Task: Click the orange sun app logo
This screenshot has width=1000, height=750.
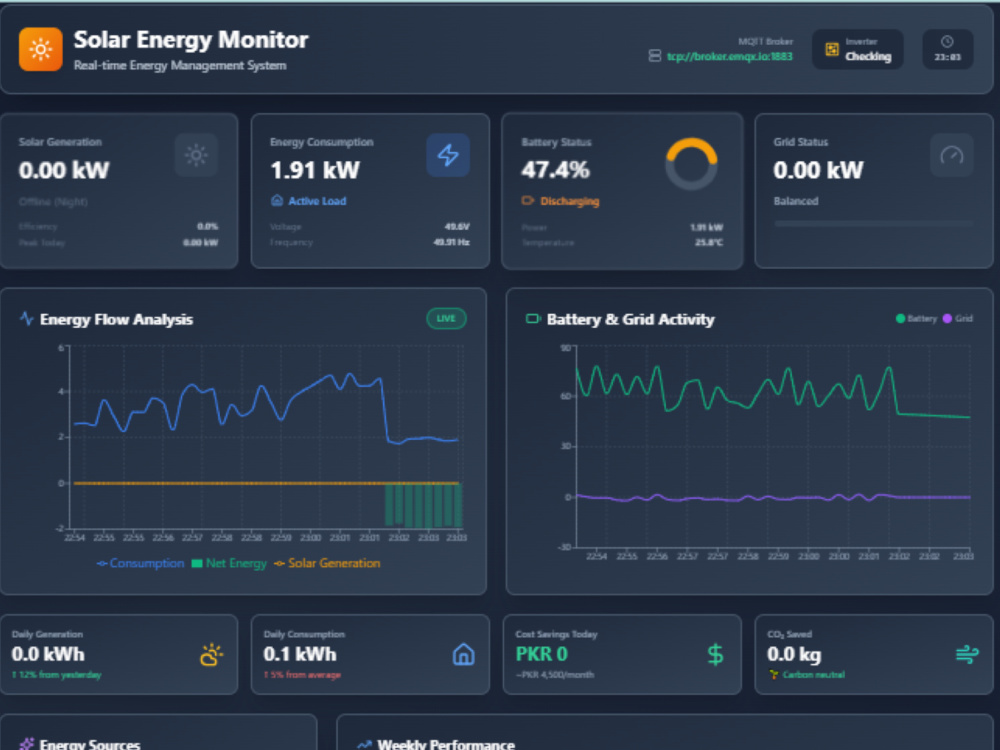Action: point(41,49)
